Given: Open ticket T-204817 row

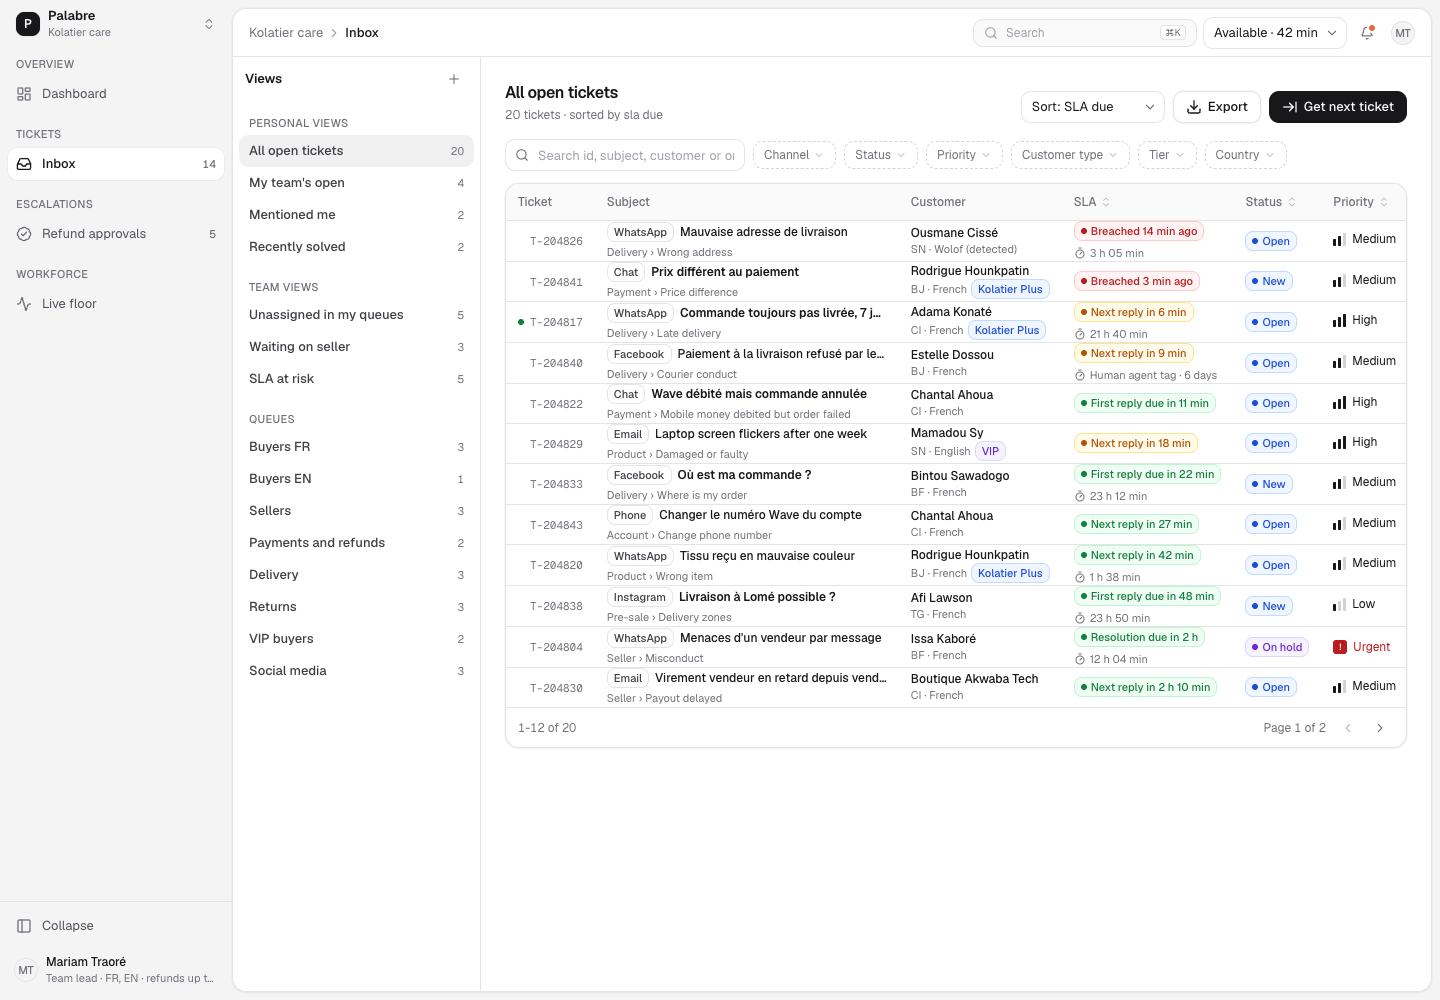Looking at the screenshot, I should tap(956, 322).
